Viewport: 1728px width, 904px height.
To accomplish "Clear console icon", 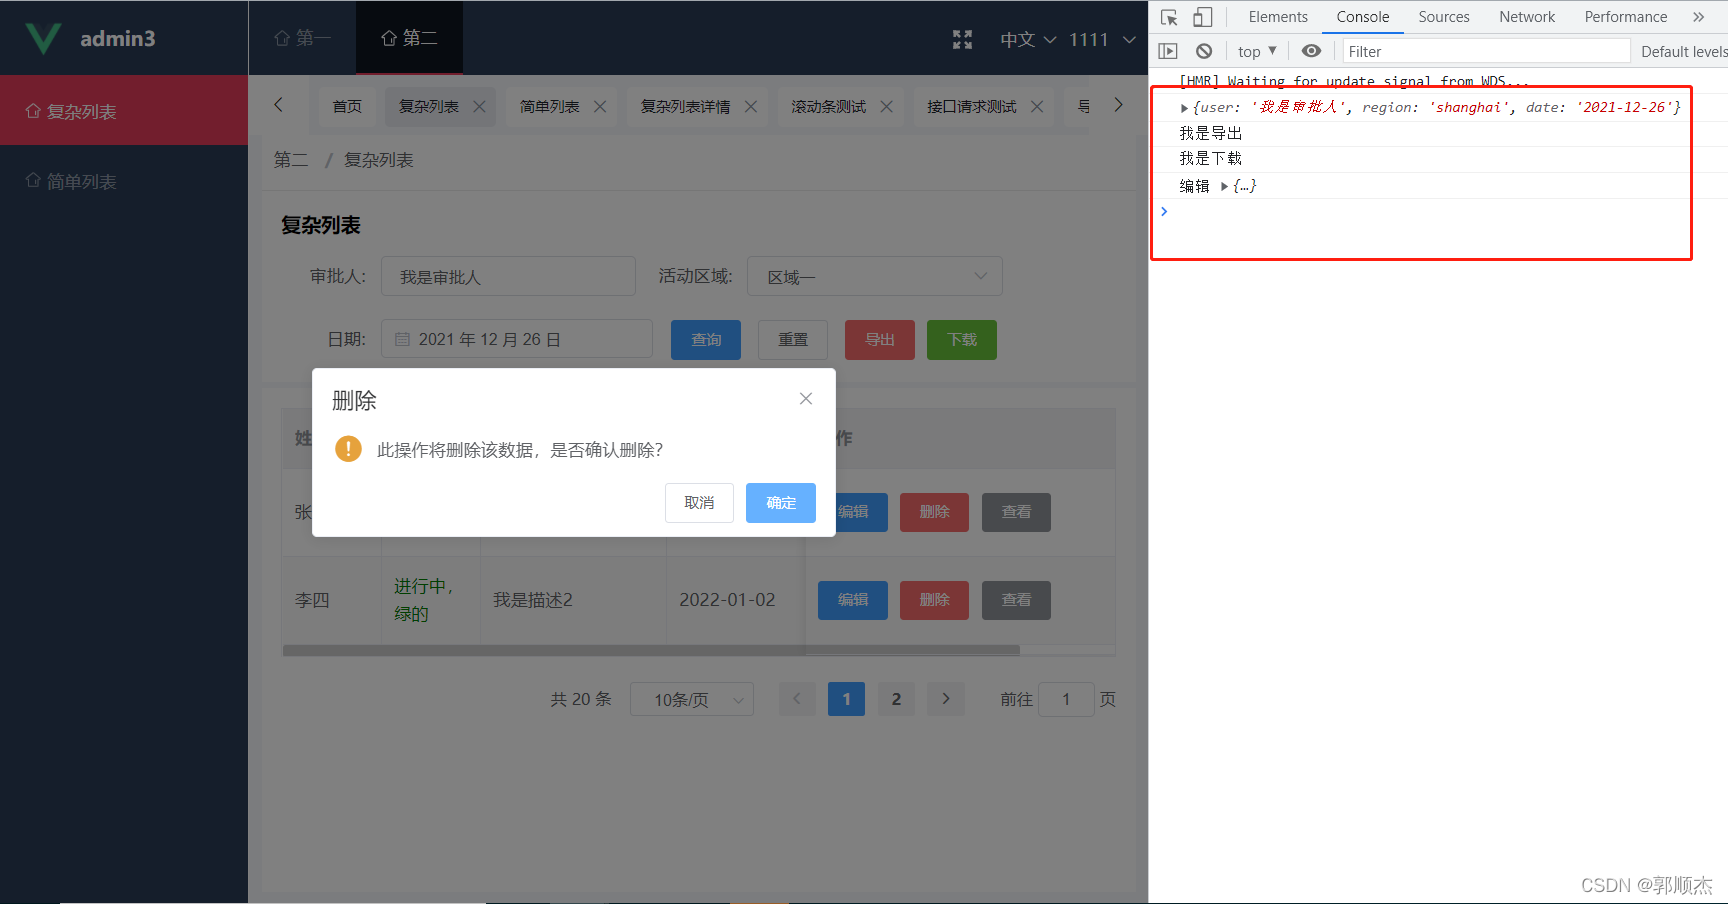I will click(1204, 51).
